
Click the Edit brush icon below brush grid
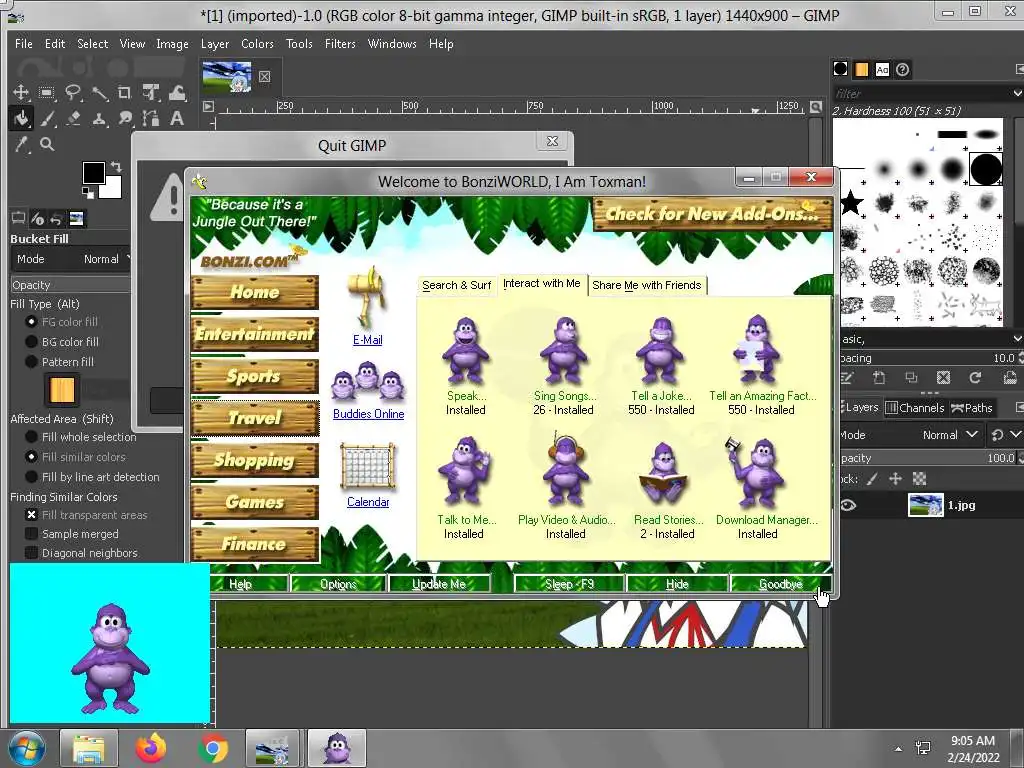tap(847, 377)
